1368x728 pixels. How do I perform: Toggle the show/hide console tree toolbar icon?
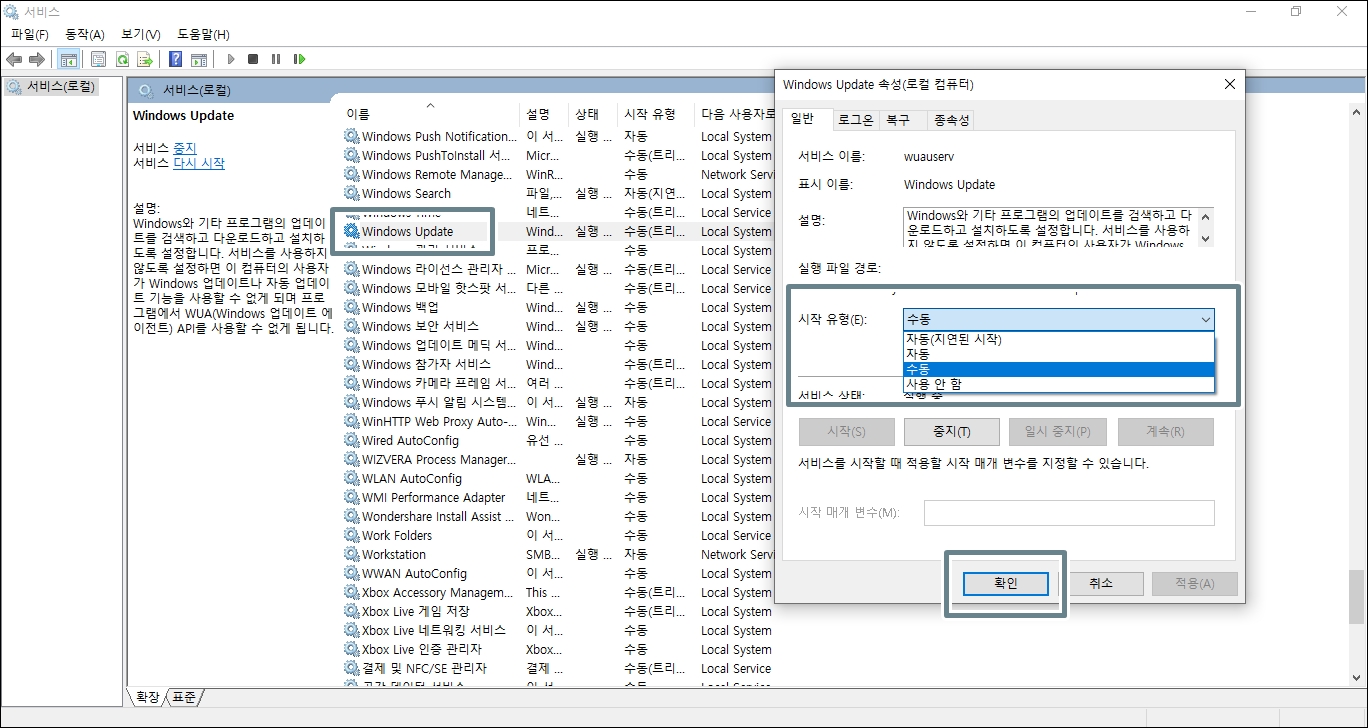pyautogui.click(x=69, y=59)
